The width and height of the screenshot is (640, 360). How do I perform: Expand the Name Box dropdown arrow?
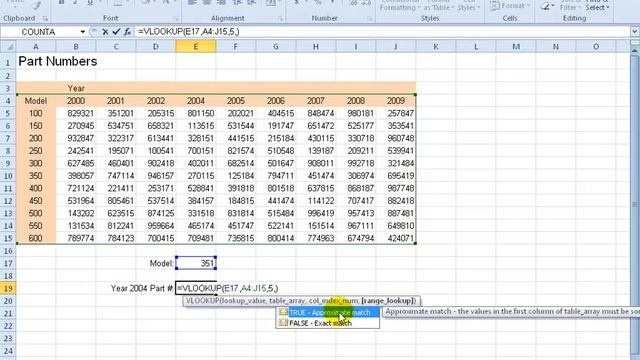click(82, 32)
